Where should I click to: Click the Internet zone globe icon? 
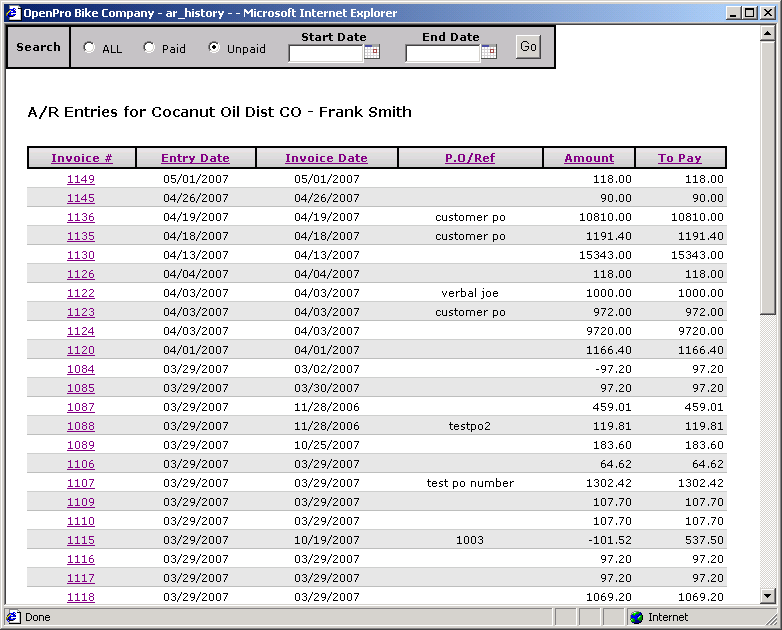[636, 617]
